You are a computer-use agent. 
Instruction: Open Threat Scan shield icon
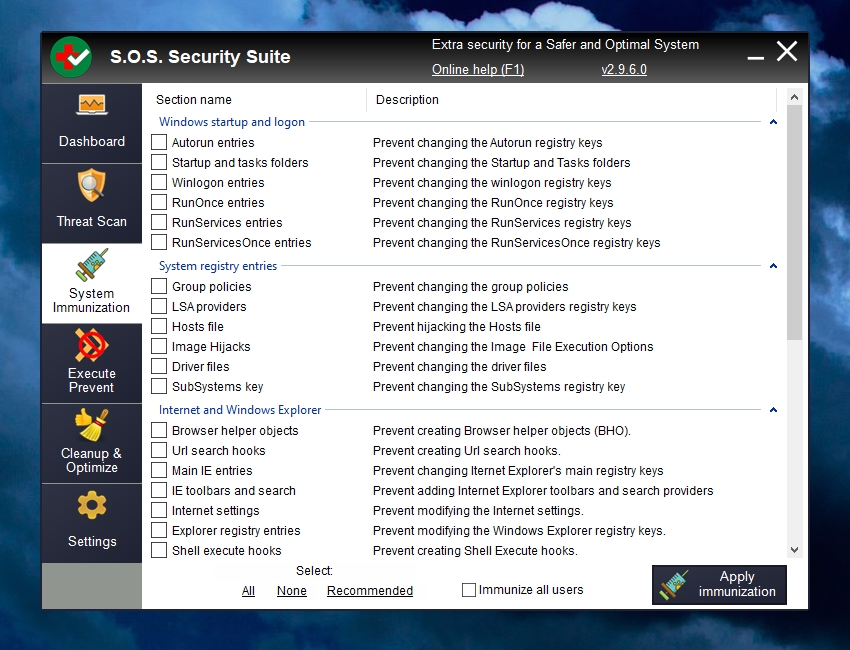[x=92, y=185]
